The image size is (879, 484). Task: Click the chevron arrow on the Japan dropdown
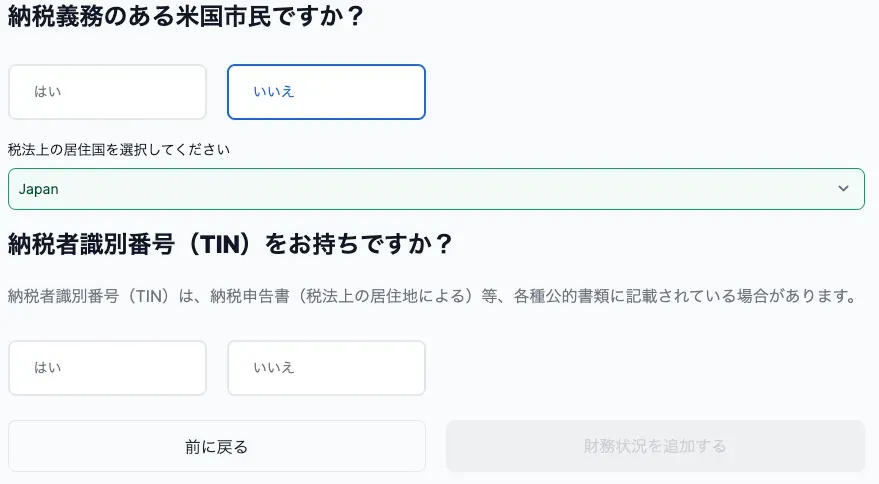844,189
